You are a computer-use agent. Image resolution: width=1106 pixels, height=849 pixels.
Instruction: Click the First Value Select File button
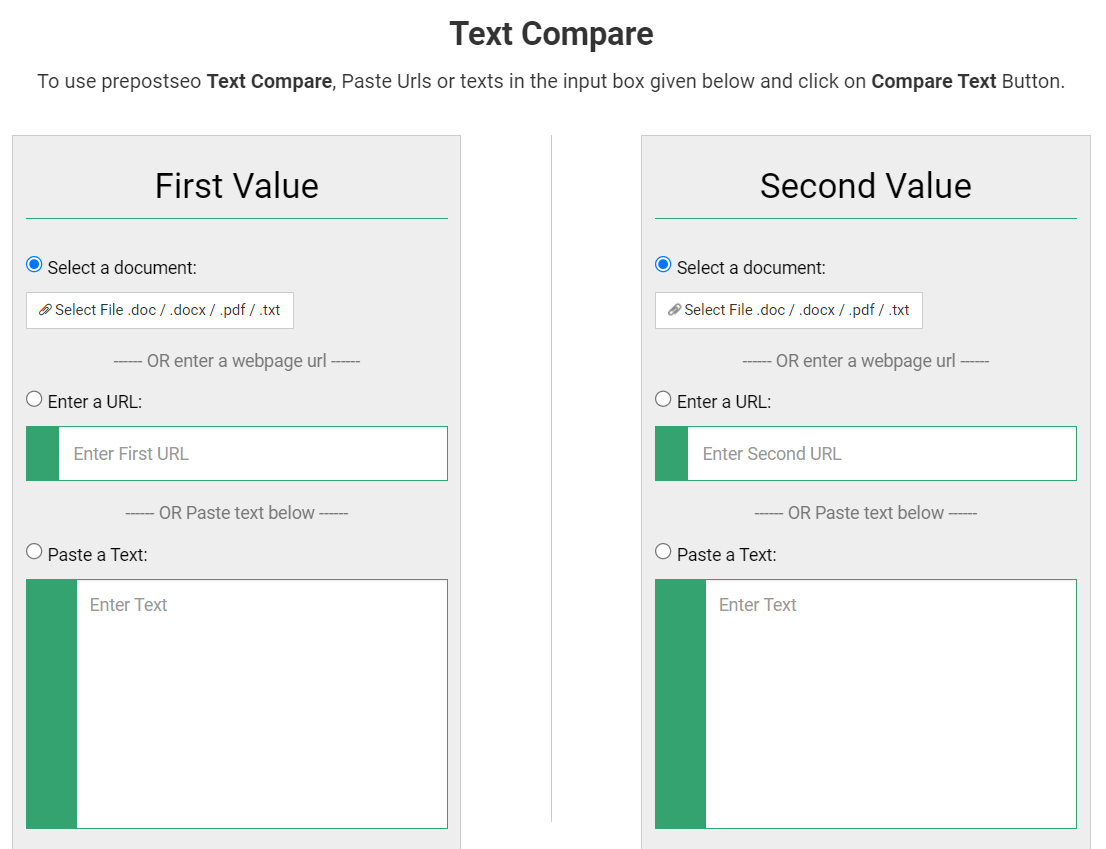pyautogui.click(x=160, y=310)
